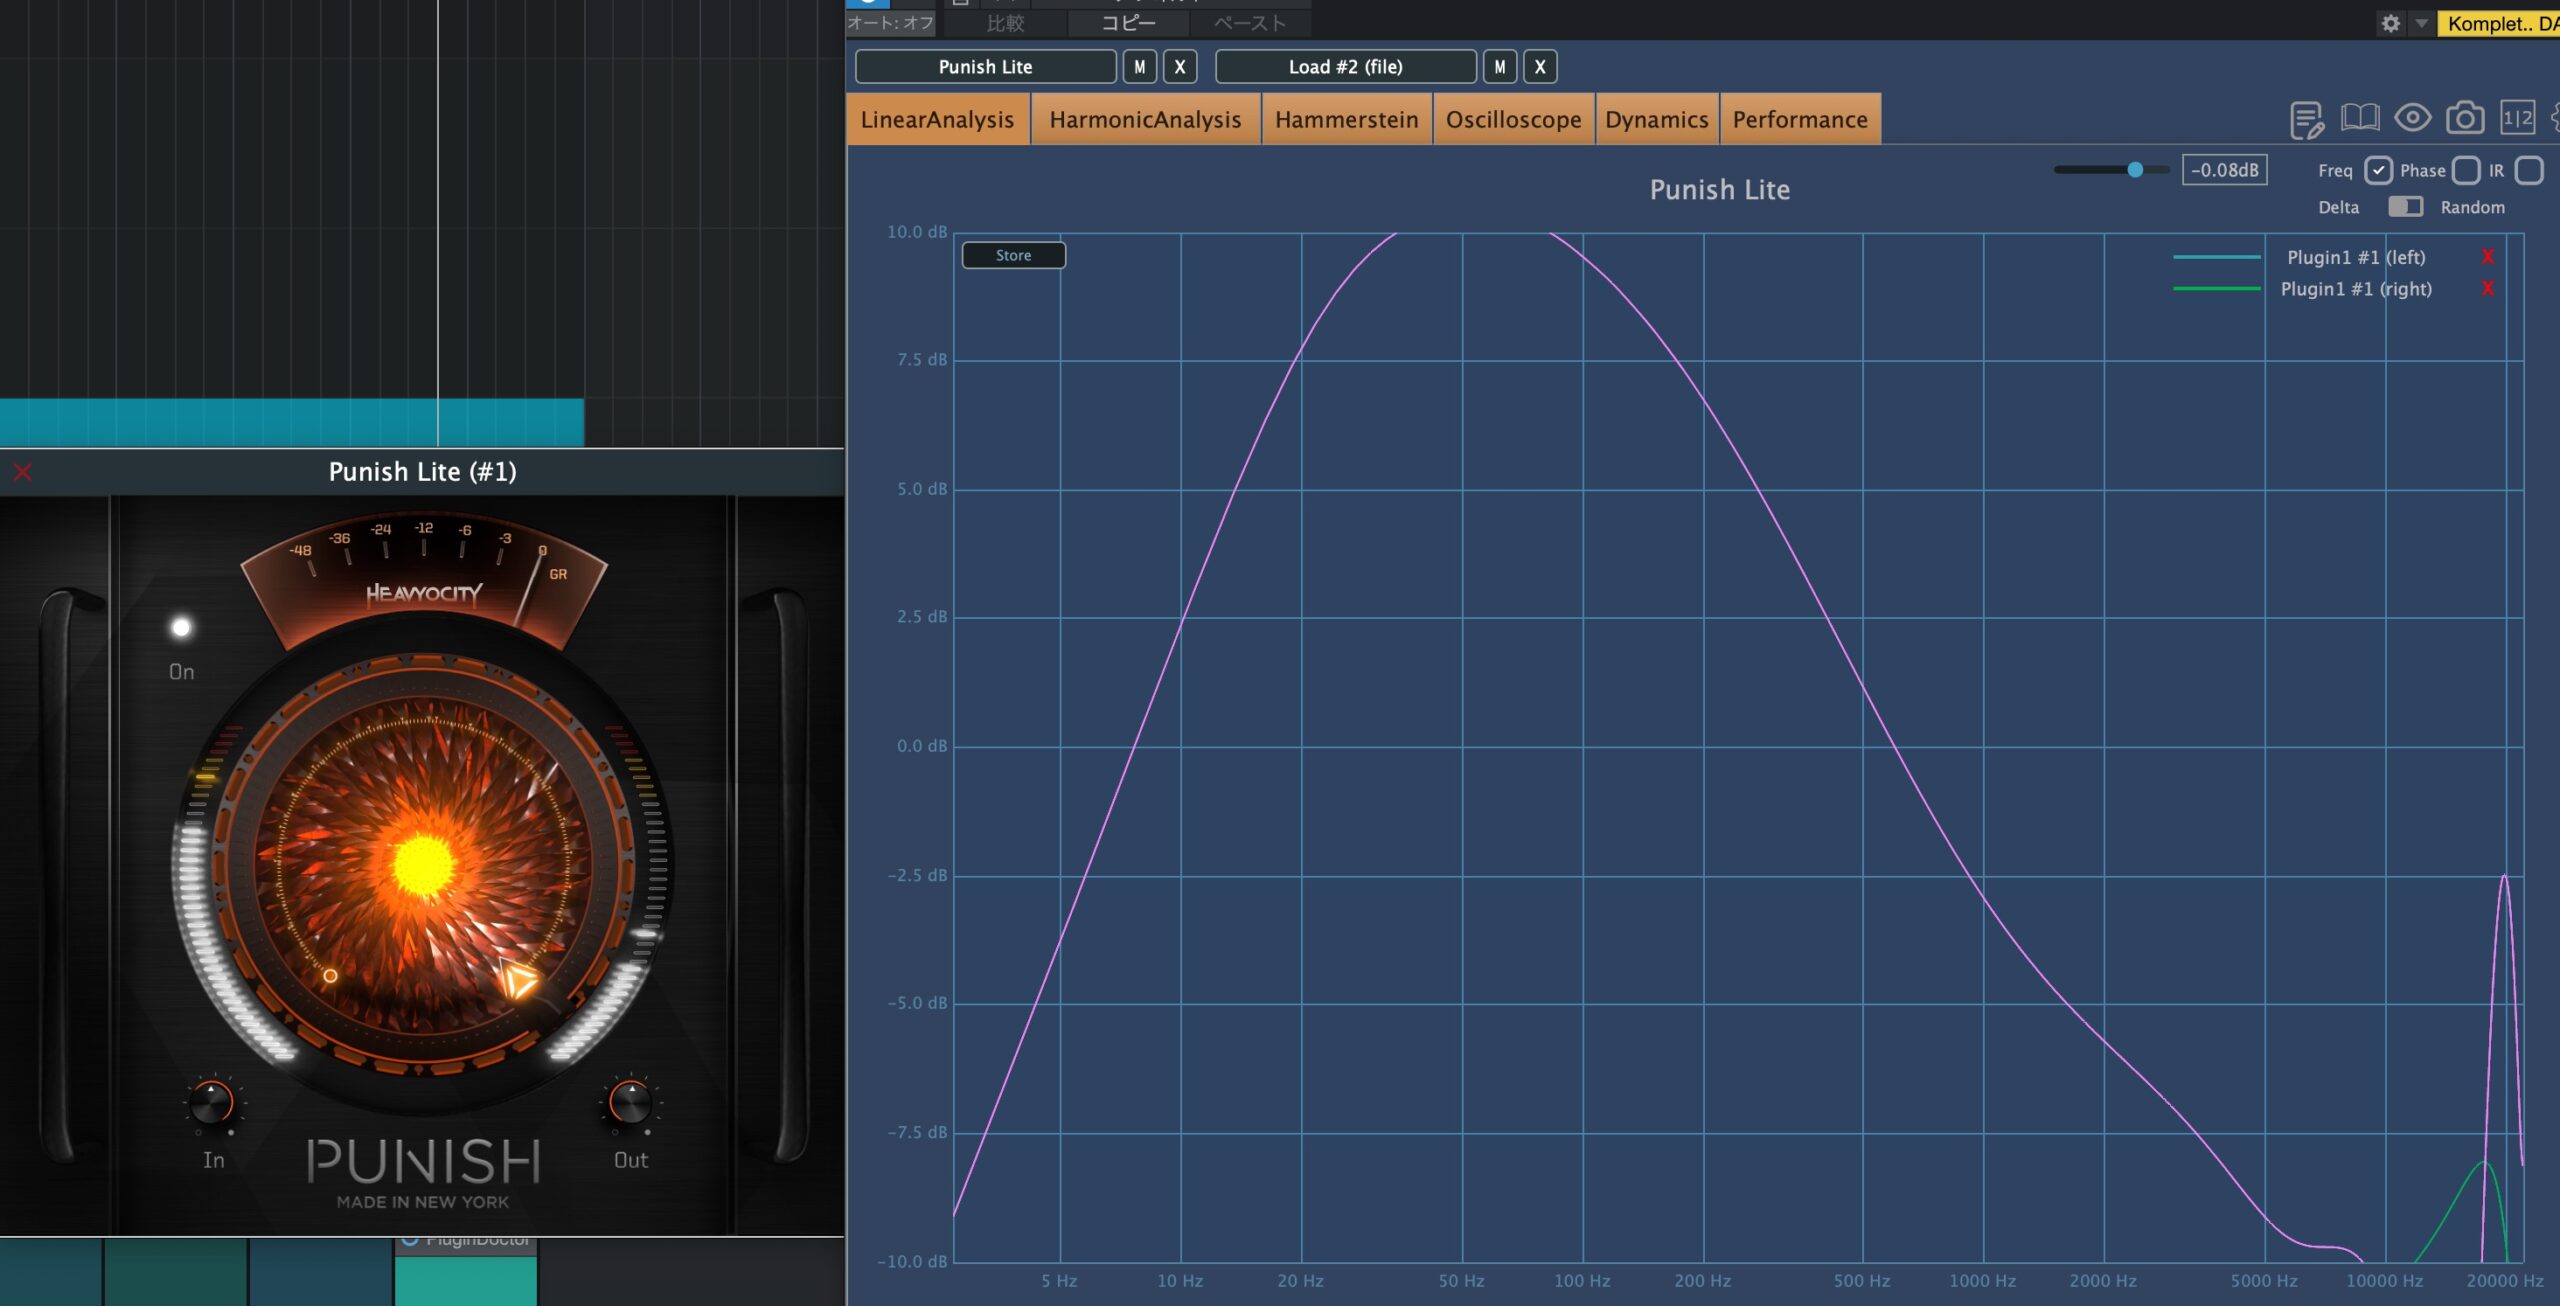Remove the Plugin1 #1 (right) trace via its red X

2488,289
